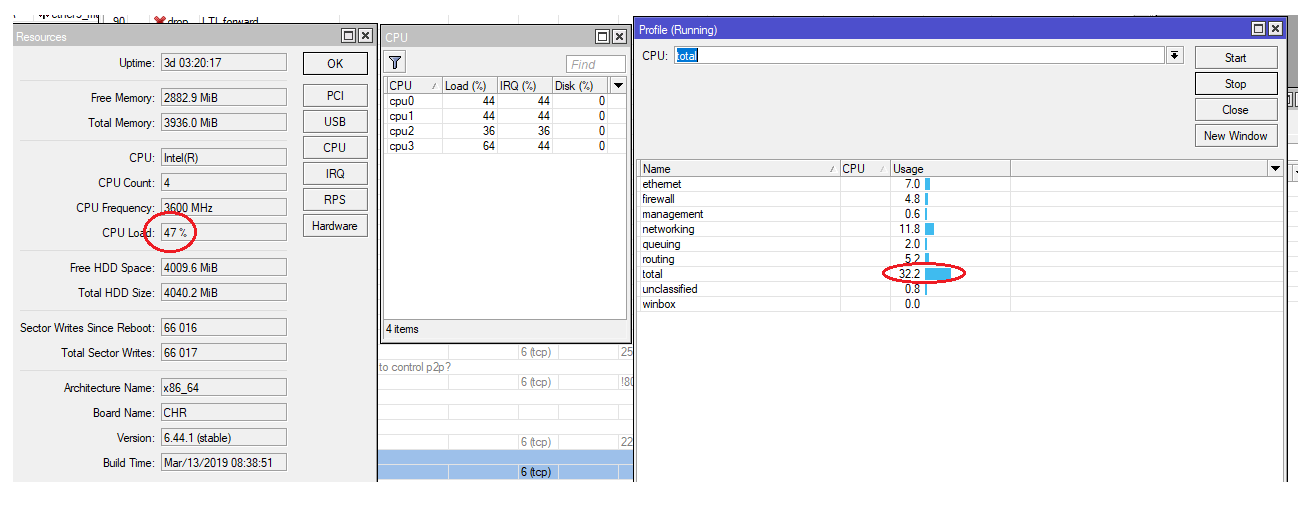Image resolution: width=1298 pixels, height=530 pixels.
Task: Select the routing row in Profile
Action: [961, 259]
